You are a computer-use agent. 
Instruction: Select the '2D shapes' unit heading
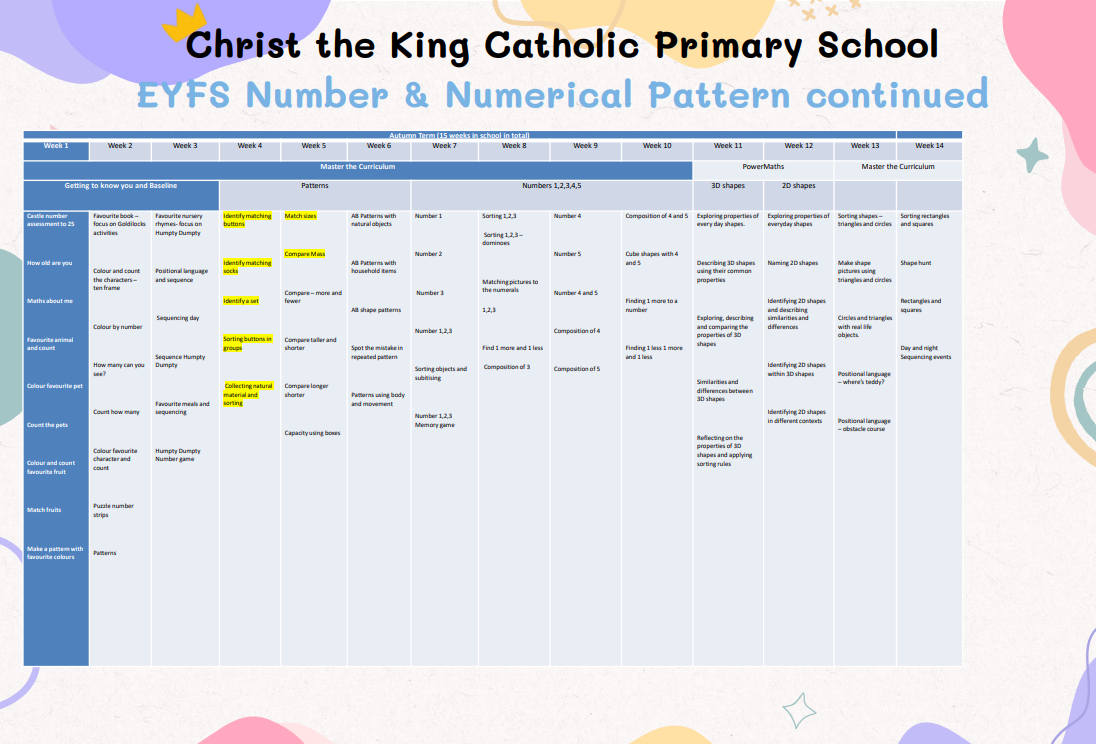click(799, 186)
